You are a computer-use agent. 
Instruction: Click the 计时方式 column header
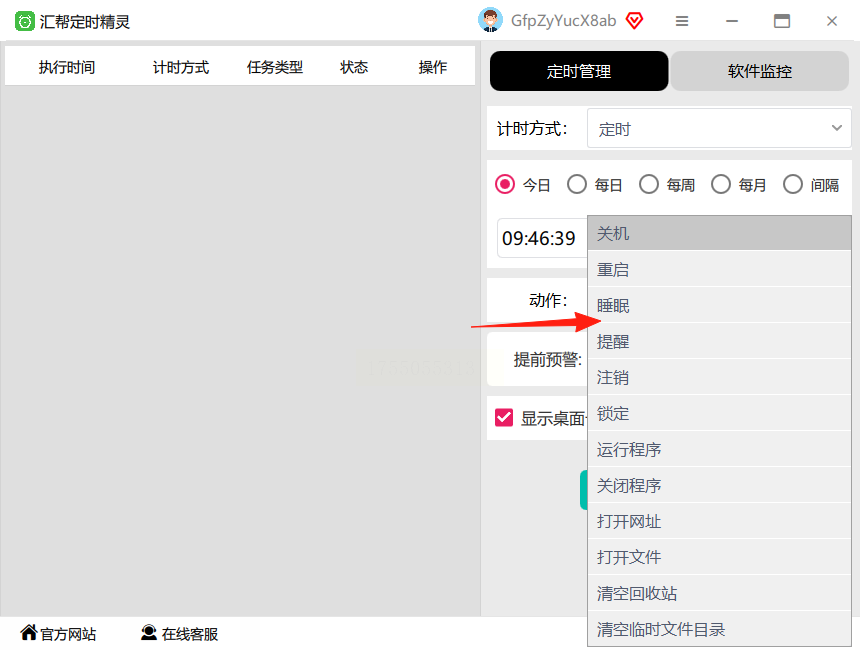(x=181, y=67)
